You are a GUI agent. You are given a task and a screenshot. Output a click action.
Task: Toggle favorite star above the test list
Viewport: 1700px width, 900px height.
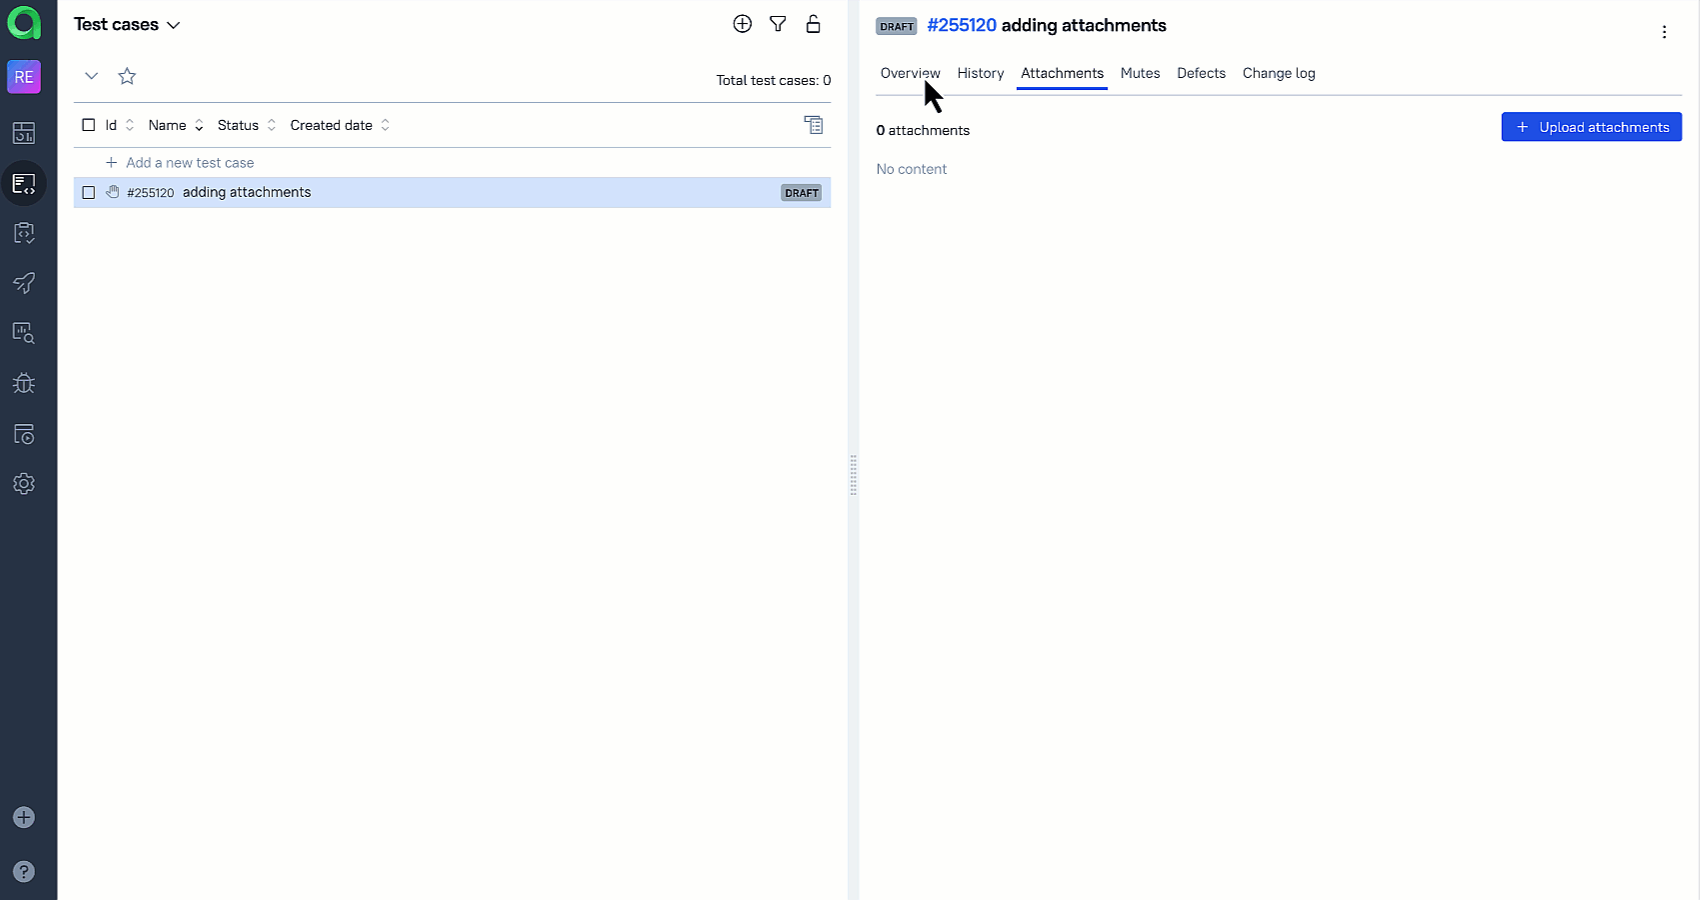click(x=126, y=75)
